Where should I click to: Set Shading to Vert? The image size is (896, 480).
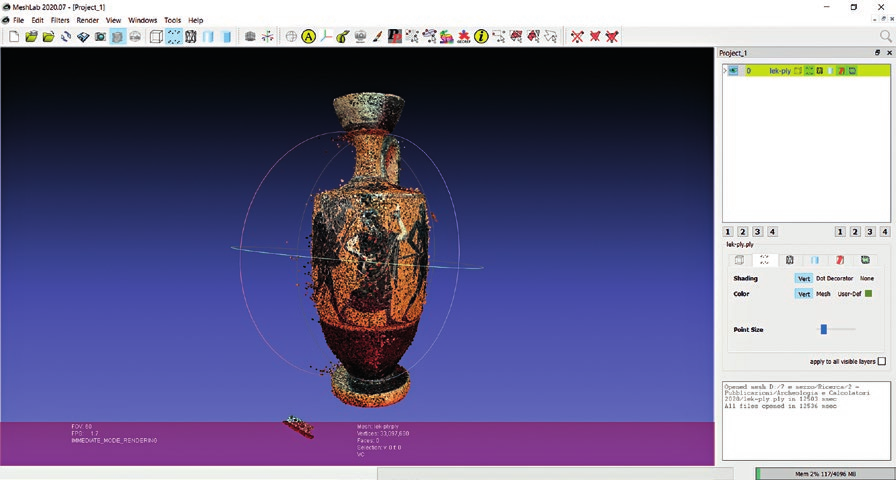pyautogui.click(x=804, y=278)
